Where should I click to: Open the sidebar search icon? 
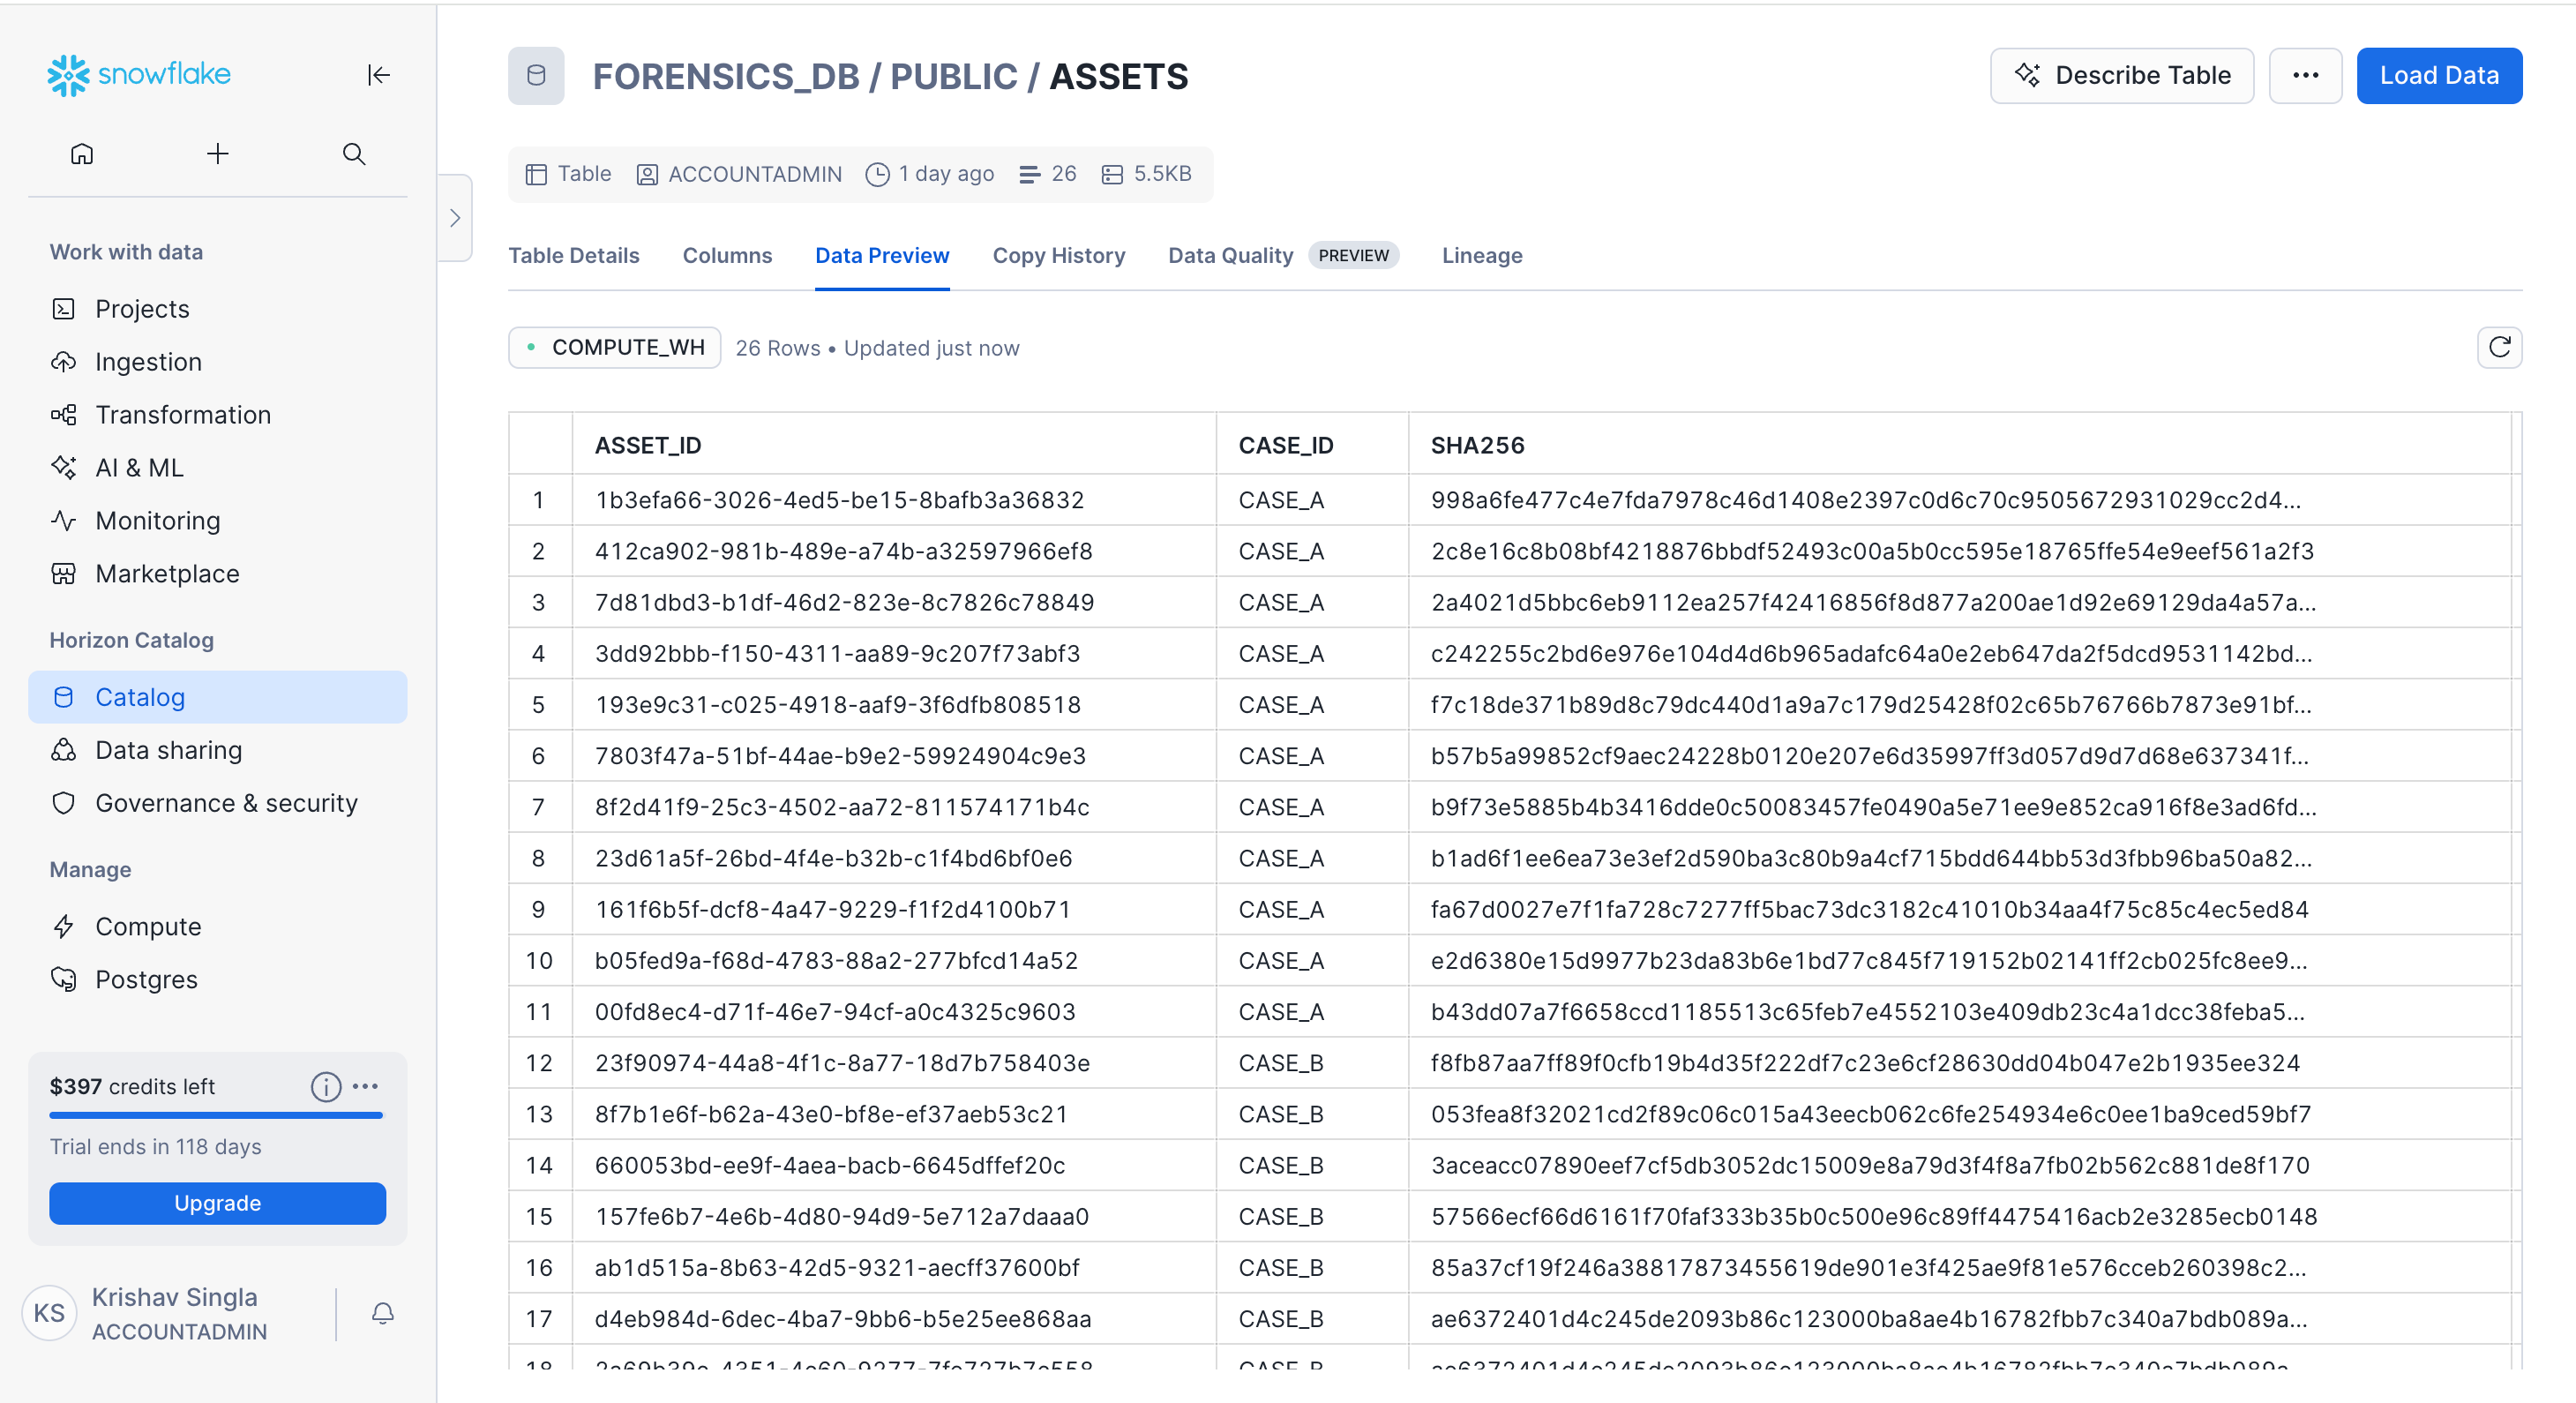coord(353,154)
